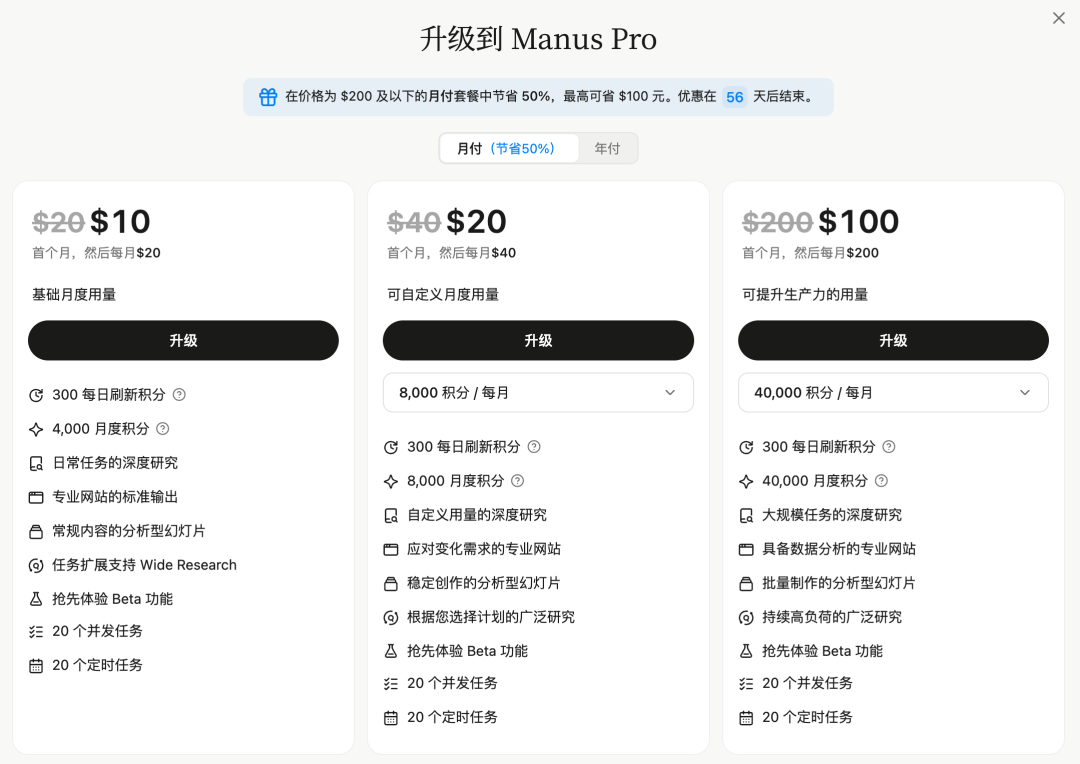Close the Manus Pro upgrade dialog

coord(1059,18)
